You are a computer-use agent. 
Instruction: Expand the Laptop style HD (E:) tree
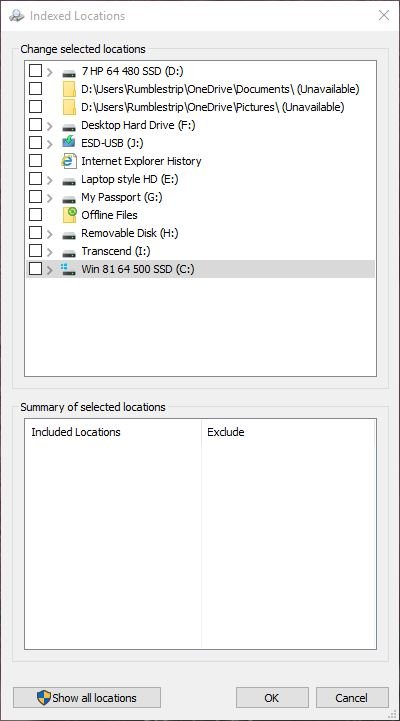(x=50, y=179)
